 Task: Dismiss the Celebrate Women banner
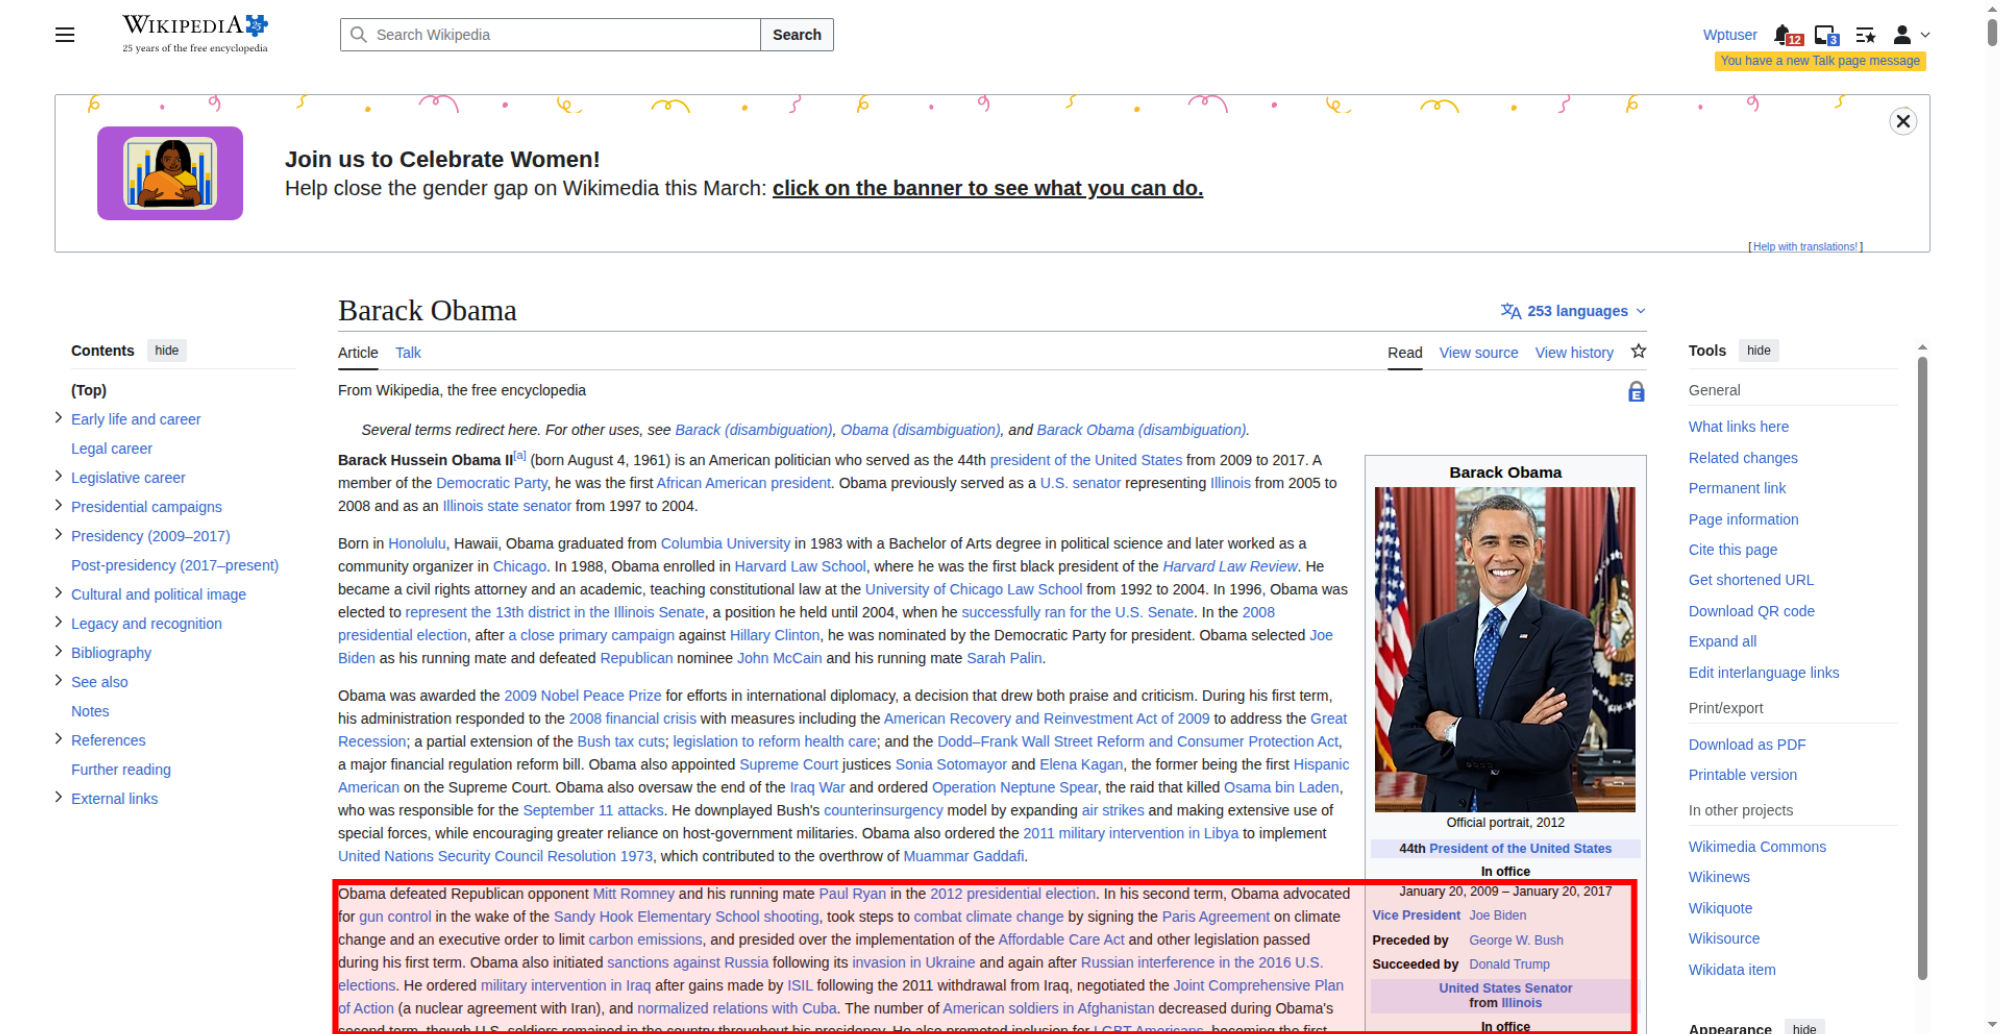tap(1902, 122)
